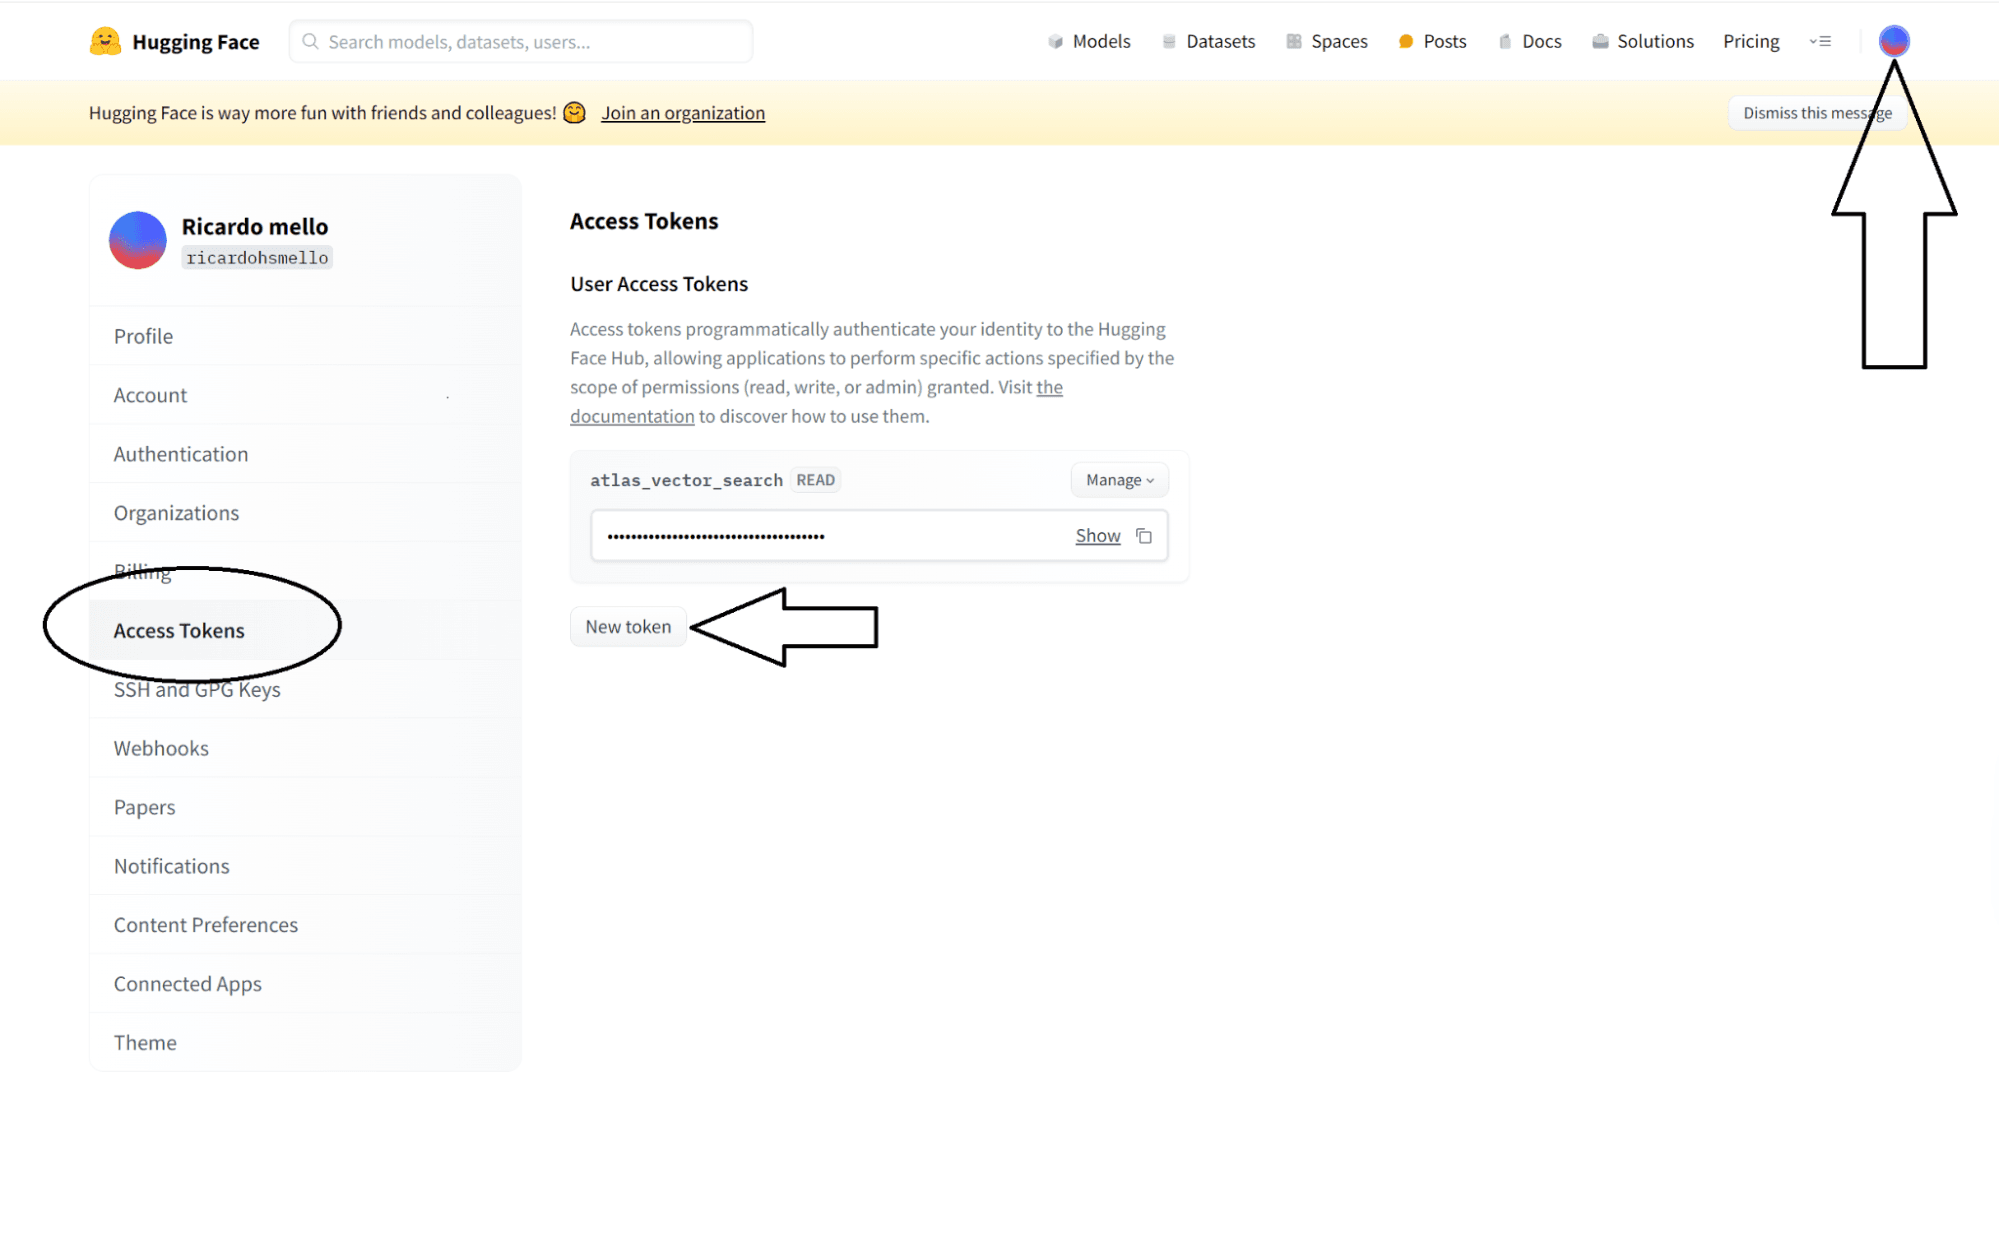Open Docs page
Viewport: 1999px width, 1237px height.
(1530, 41)
